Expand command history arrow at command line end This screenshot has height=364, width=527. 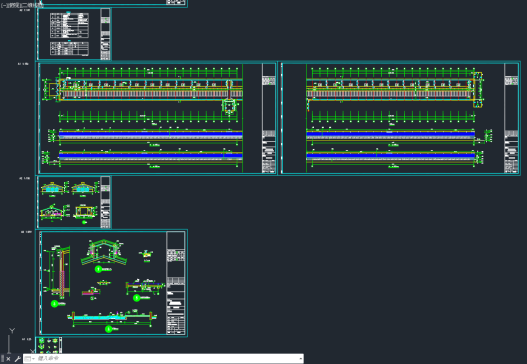300,359
